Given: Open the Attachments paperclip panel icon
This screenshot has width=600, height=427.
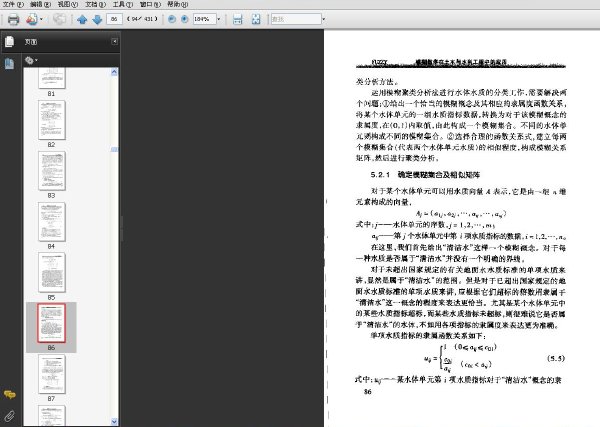Looking at the screenshot, I should pyautogui.click(x=10, y=416).
